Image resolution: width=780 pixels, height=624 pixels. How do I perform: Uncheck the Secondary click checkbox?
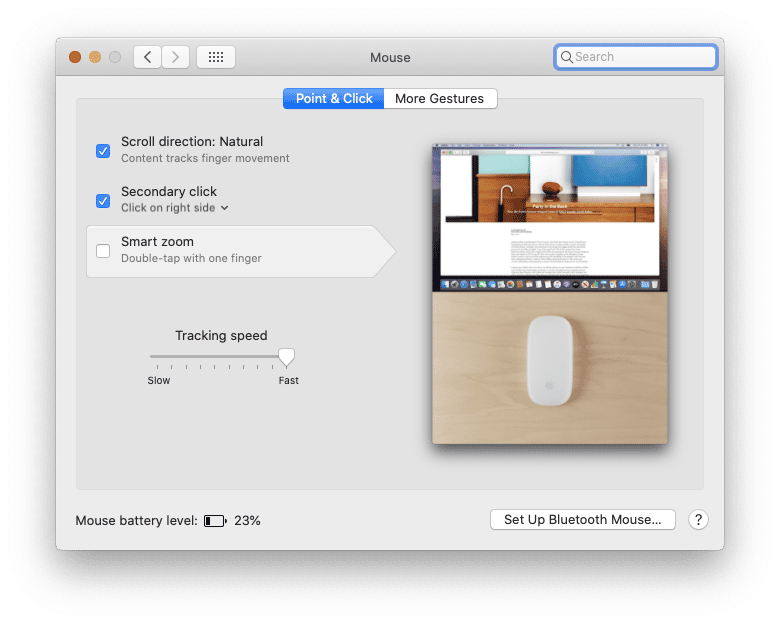tap(103, 200)
